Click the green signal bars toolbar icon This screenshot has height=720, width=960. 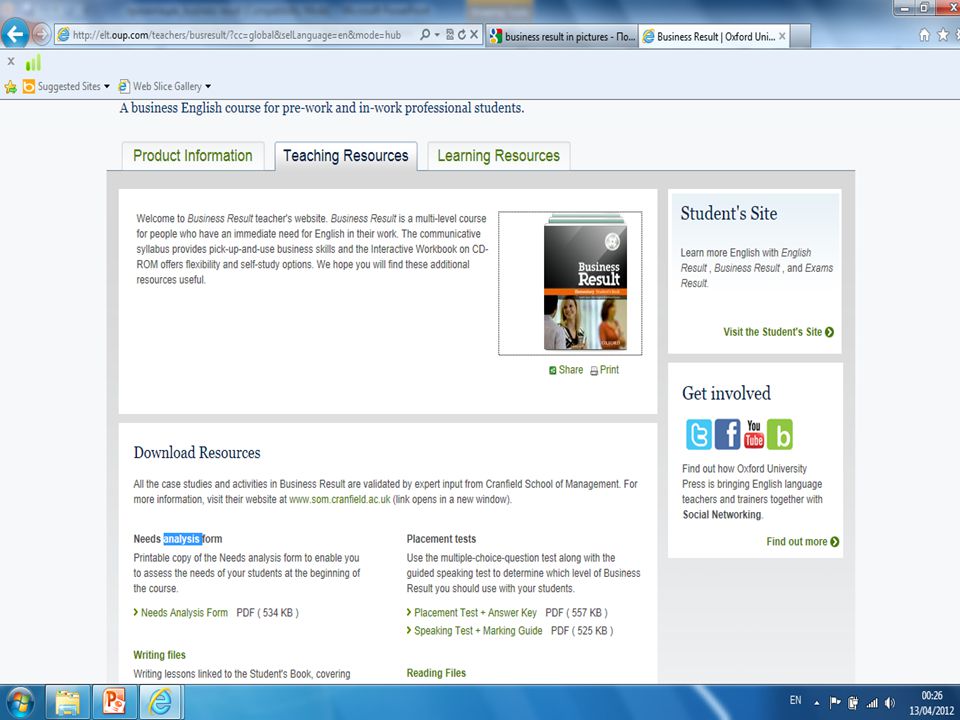click(33, 62)
